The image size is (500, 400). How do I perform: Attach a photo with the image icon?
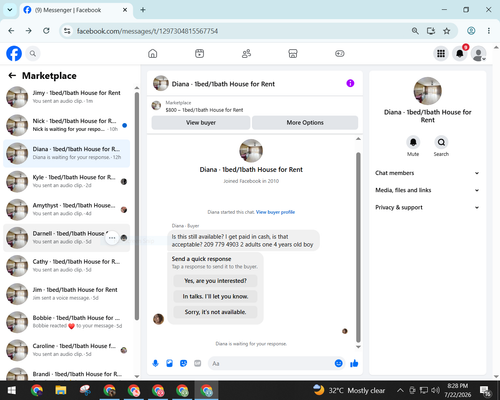point(169,363)
